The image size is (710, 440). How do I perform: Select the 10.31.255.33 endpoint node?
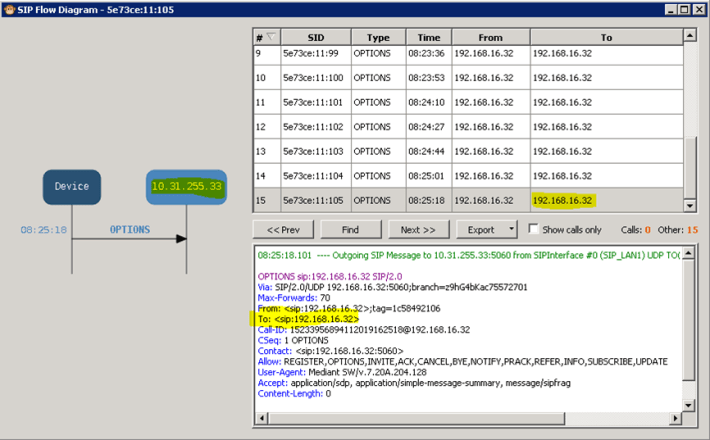pyautogui.click(x=186, y=186)
